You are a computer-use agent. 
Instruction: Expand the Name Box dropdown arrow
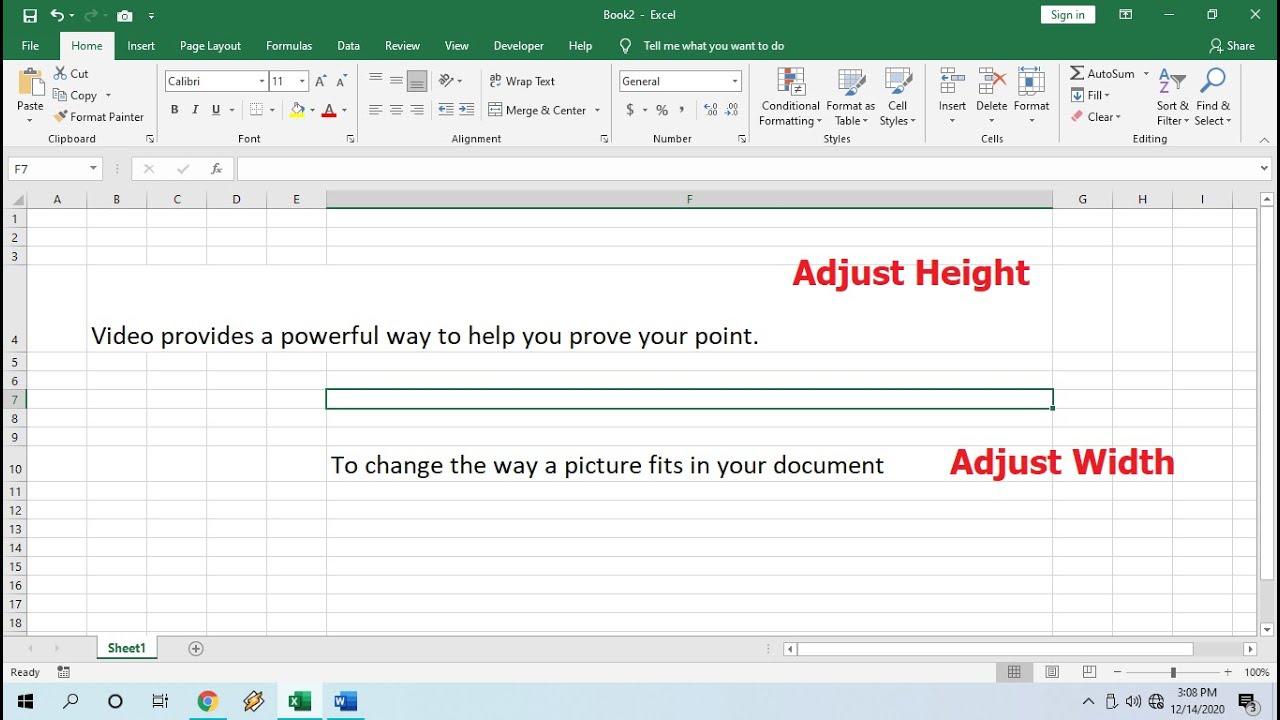click(93, 169)
